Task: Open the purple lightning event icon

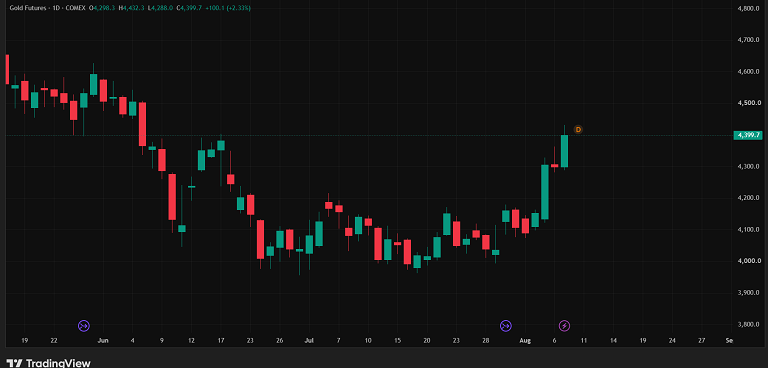Action: [565, 325]
